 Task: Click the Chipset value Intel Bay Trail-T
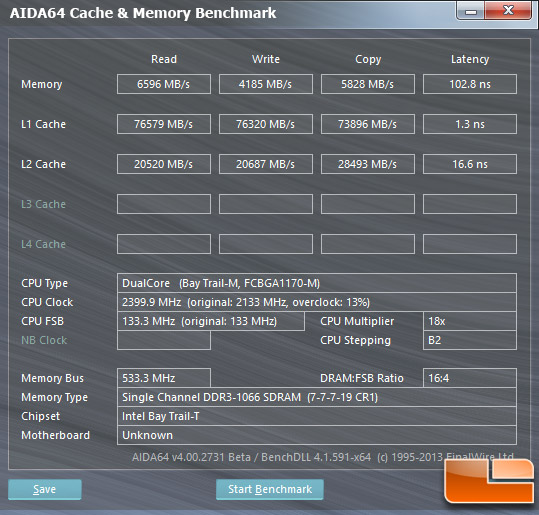point(317,416)
